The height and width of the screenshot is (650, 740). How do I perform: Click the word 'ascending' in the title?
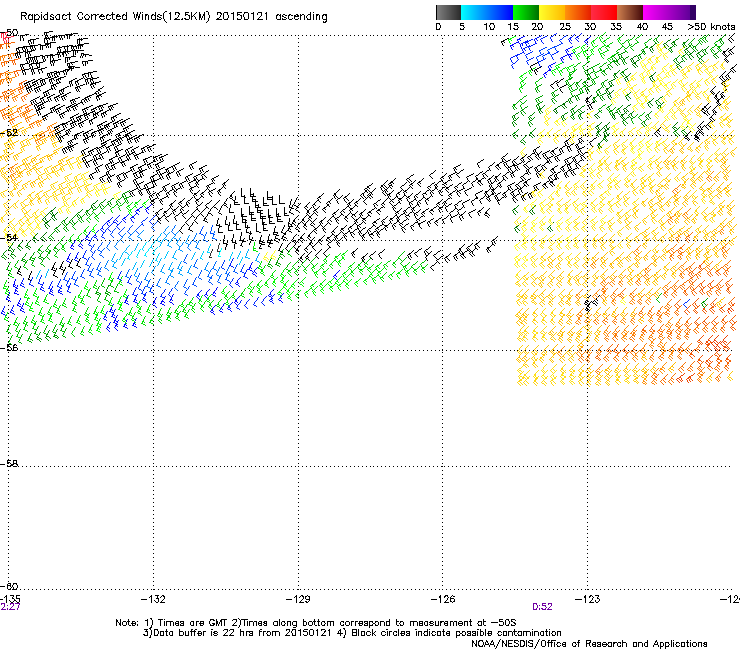[x=301, y=17]
